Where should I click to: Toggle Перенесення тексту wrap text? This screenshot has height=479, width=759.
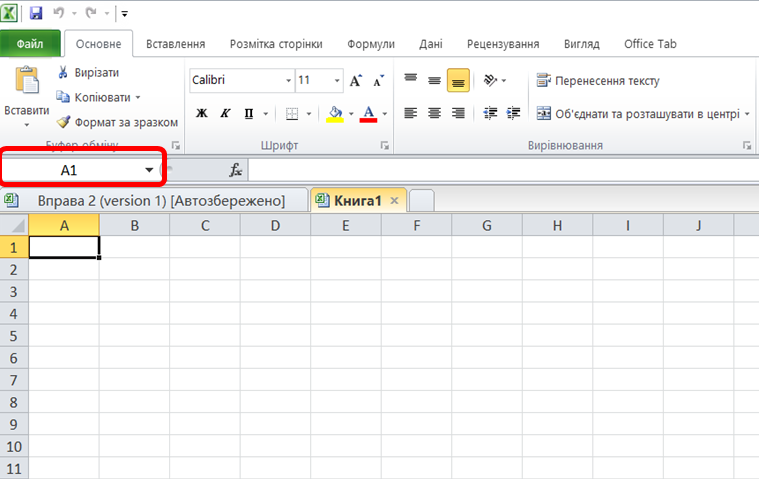click(598, 80)
